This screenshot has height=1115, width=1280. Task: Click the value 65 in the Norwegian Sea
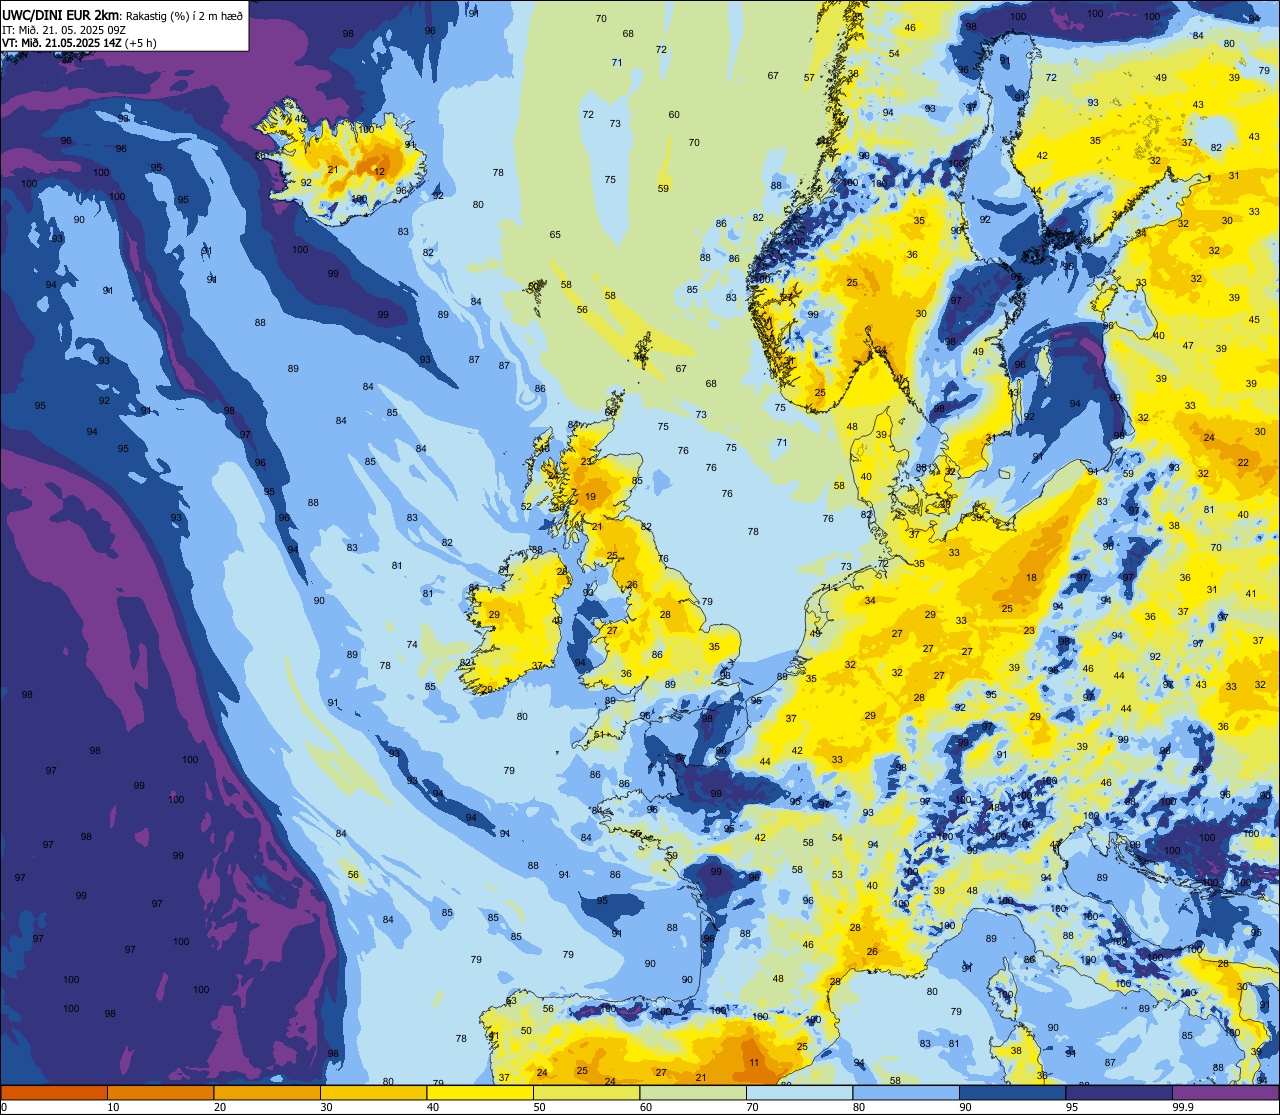click(555, 234)
